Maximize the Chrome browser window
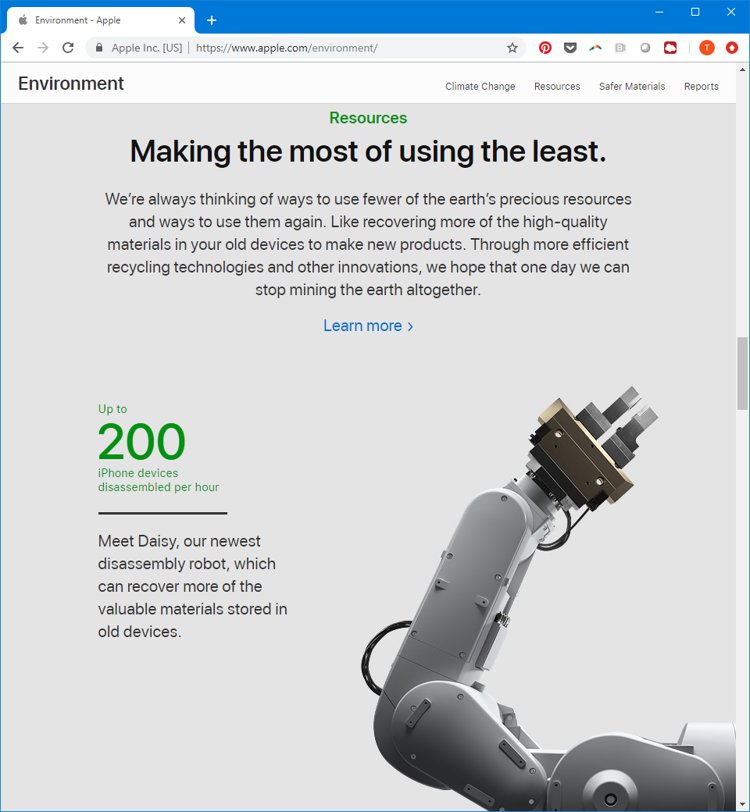Screen dimensions: 750x812 tap(695, 12)
